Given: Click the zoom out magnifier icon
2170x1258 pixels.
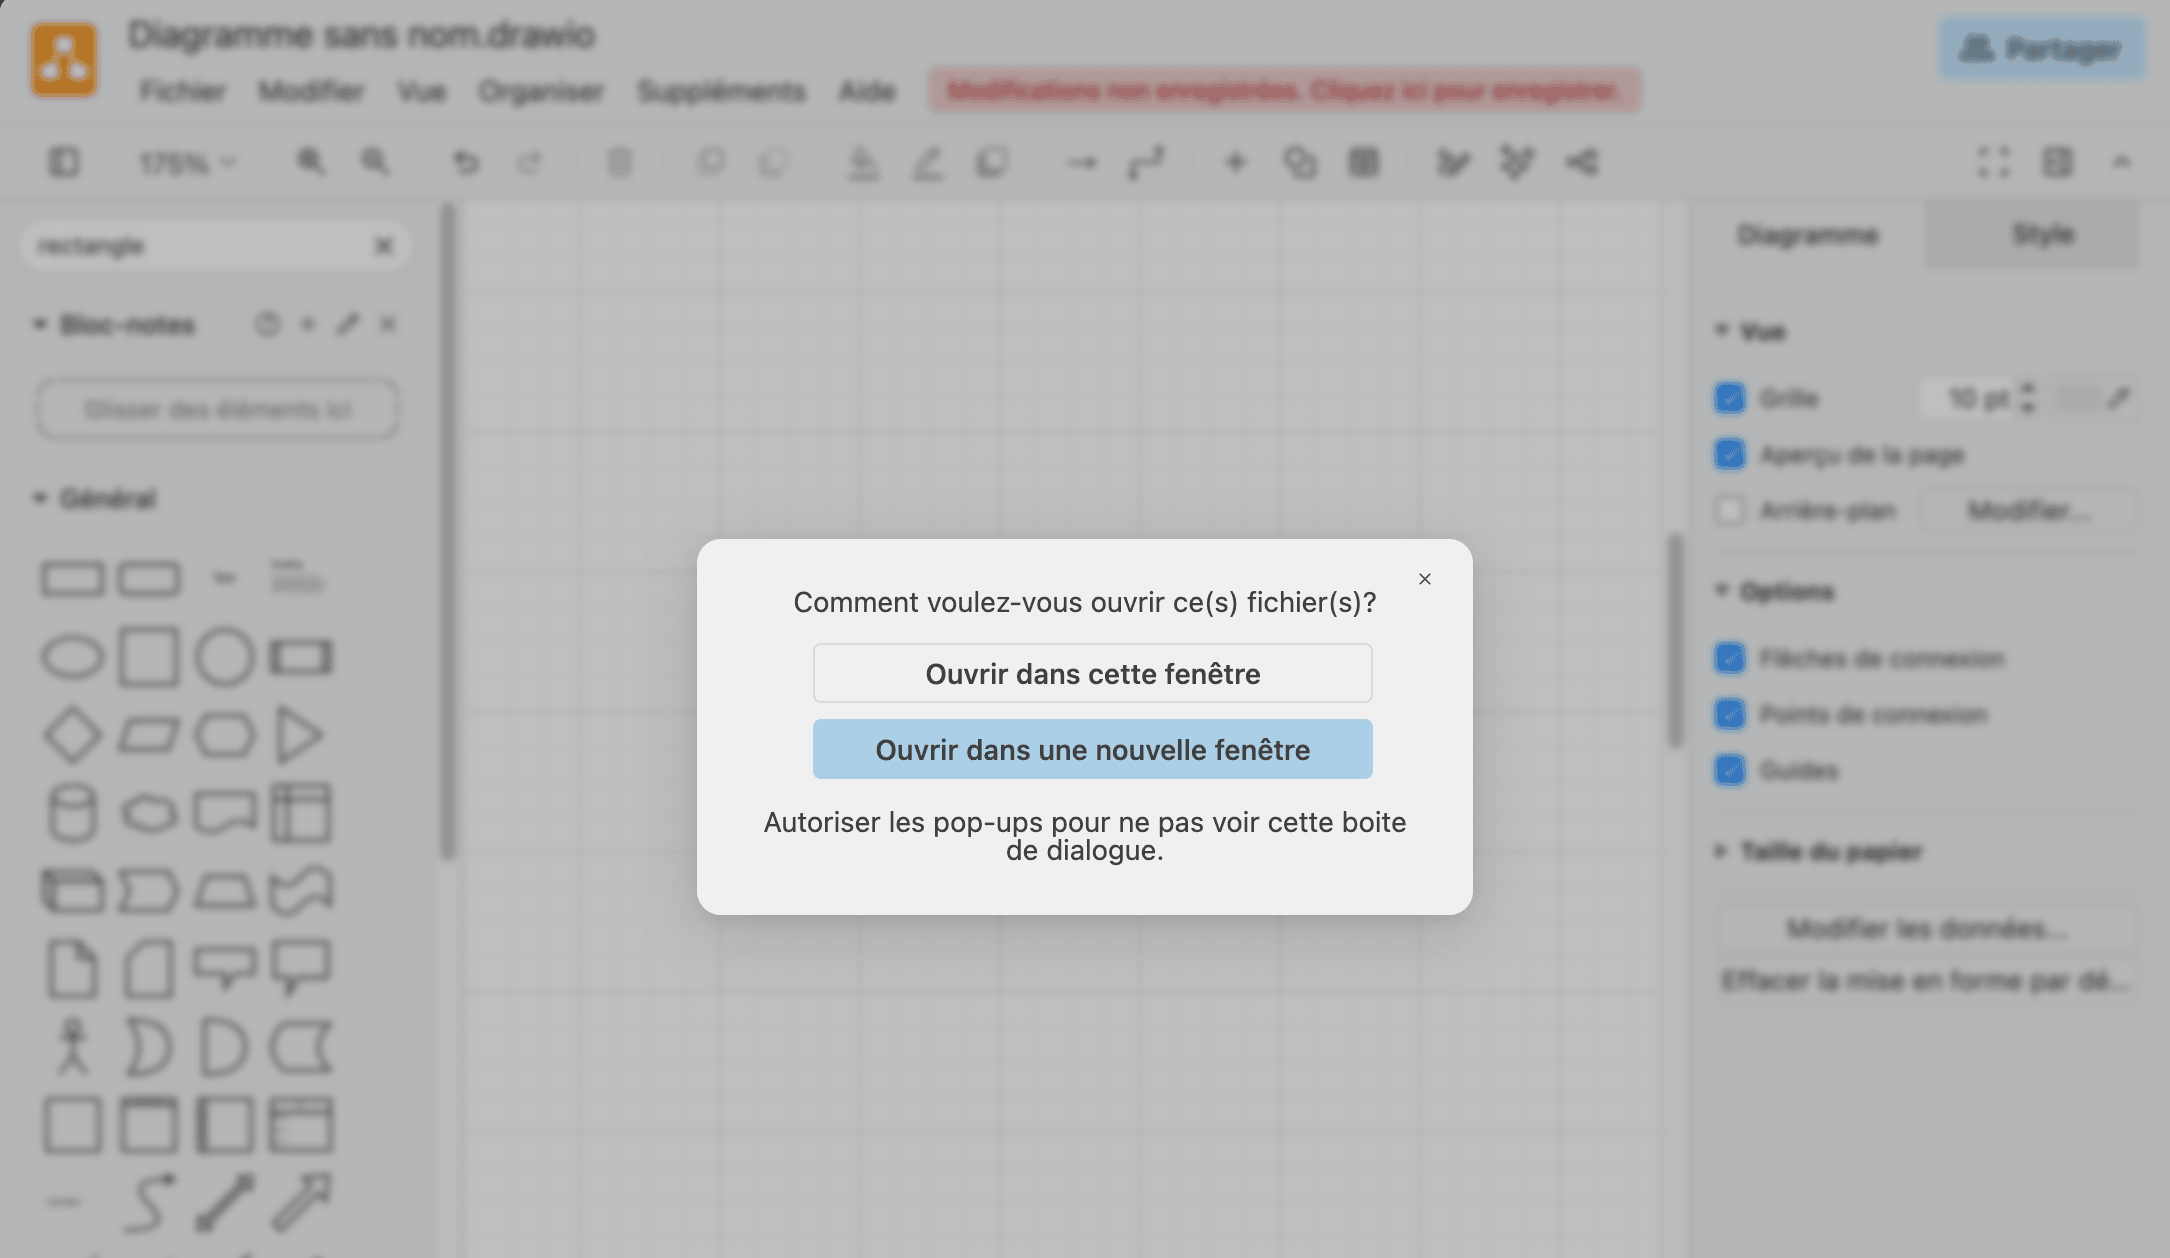Looking at the screenshot, I should pyautogui.click(x=375, y=161).
